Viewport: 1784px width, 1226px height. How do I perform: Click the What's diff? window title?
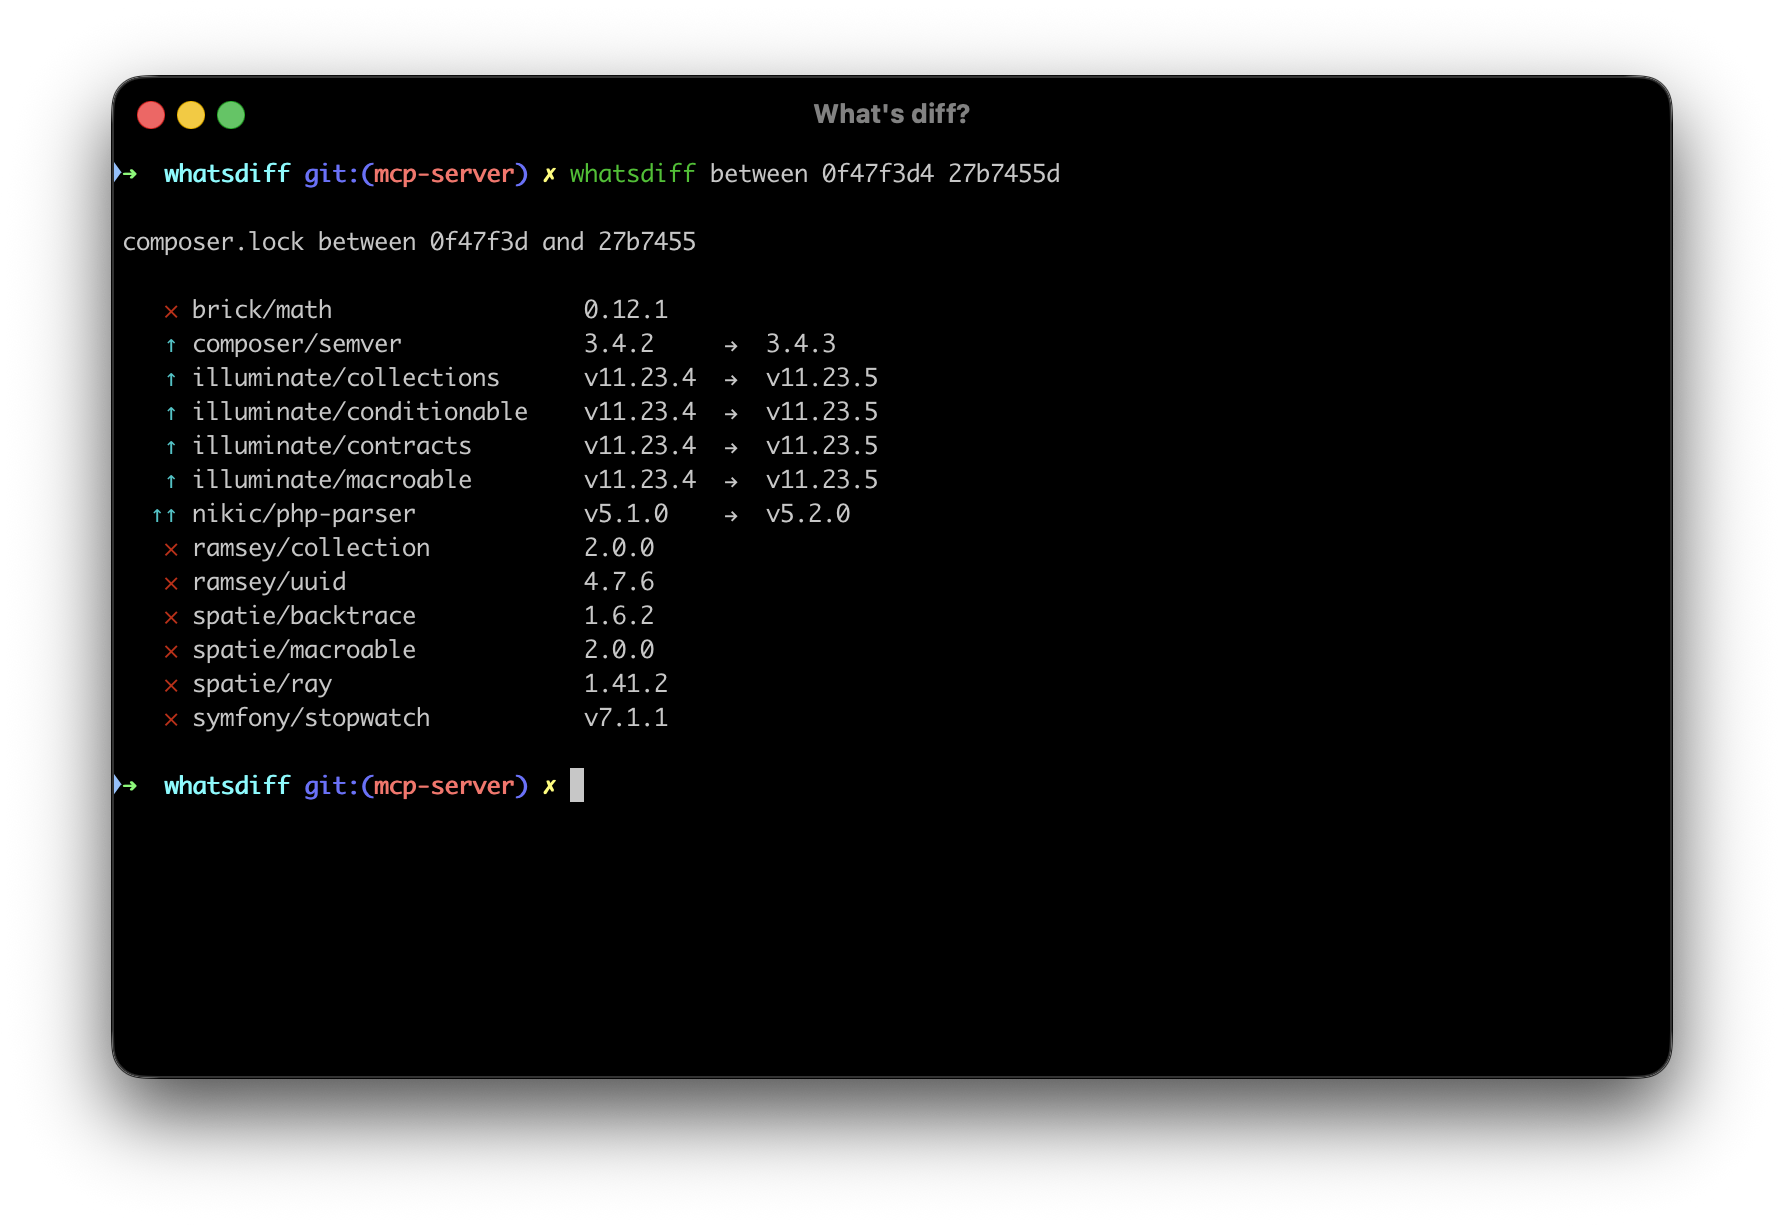click(x=891, y=114)
